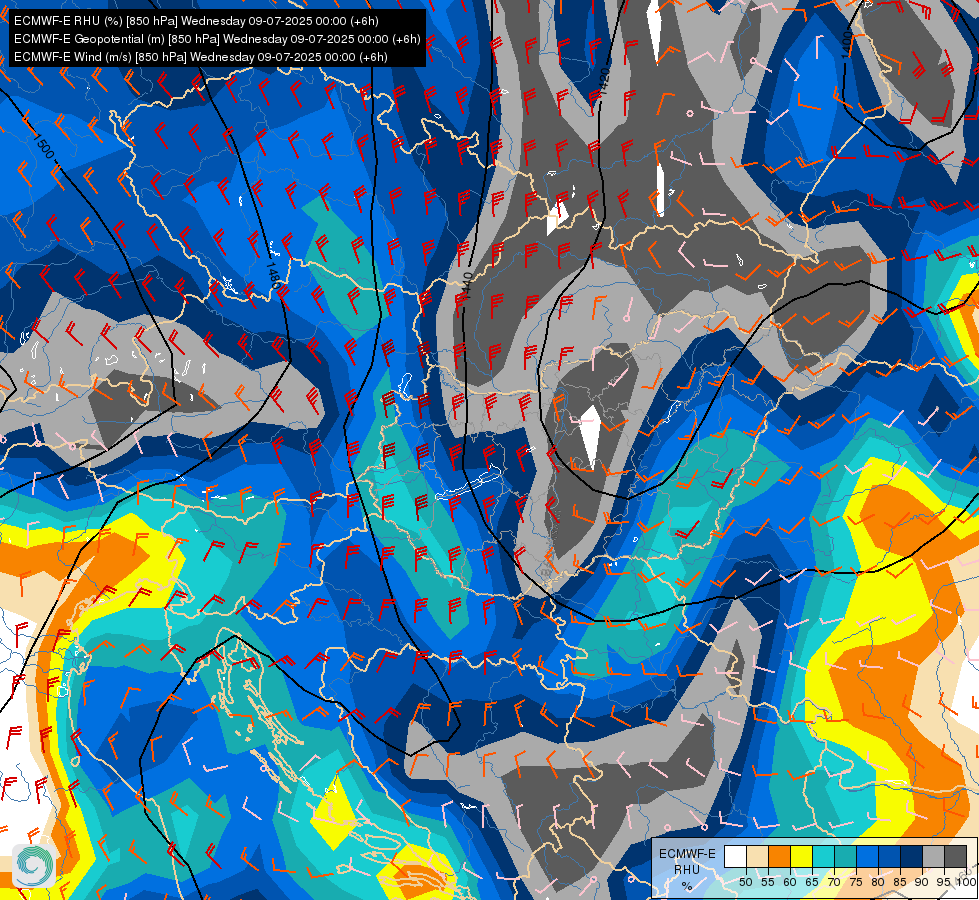Screen dimensions: 979x900
Task: Click the 1400 contour label
Action: [x=846, y=45]
